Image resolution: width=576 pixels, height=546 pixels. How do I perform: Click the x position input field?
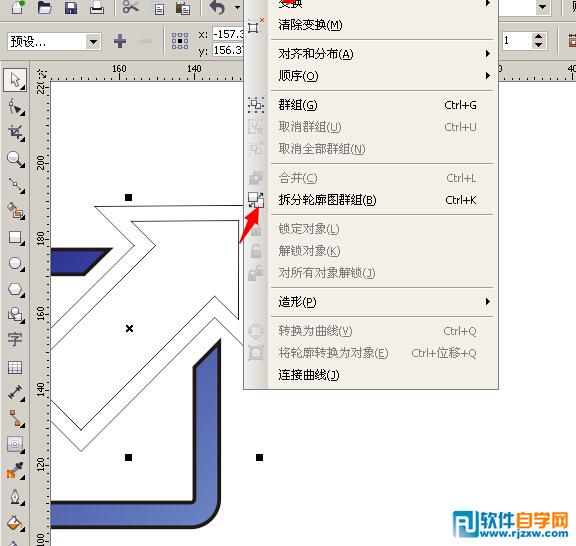pyautogui.click(x=228, y=34)
